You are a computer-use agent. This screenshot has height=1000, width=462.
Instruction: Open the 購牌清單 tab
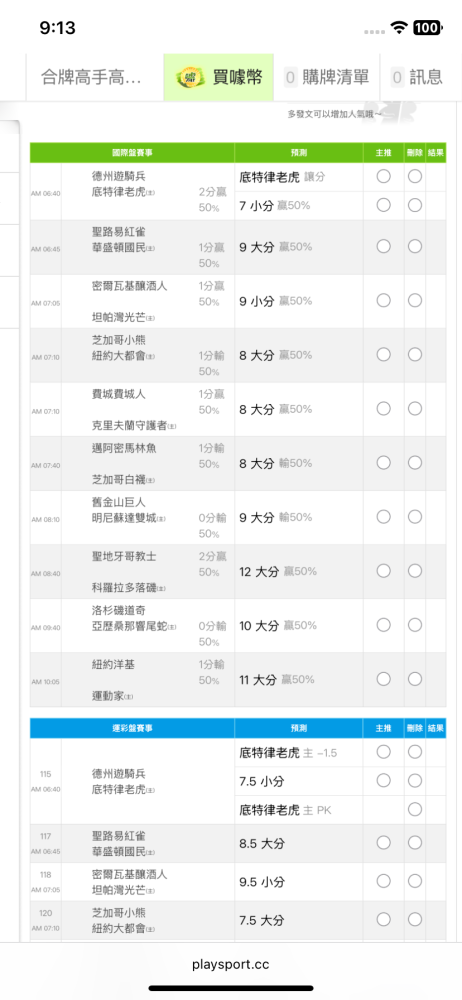(327, 77)
